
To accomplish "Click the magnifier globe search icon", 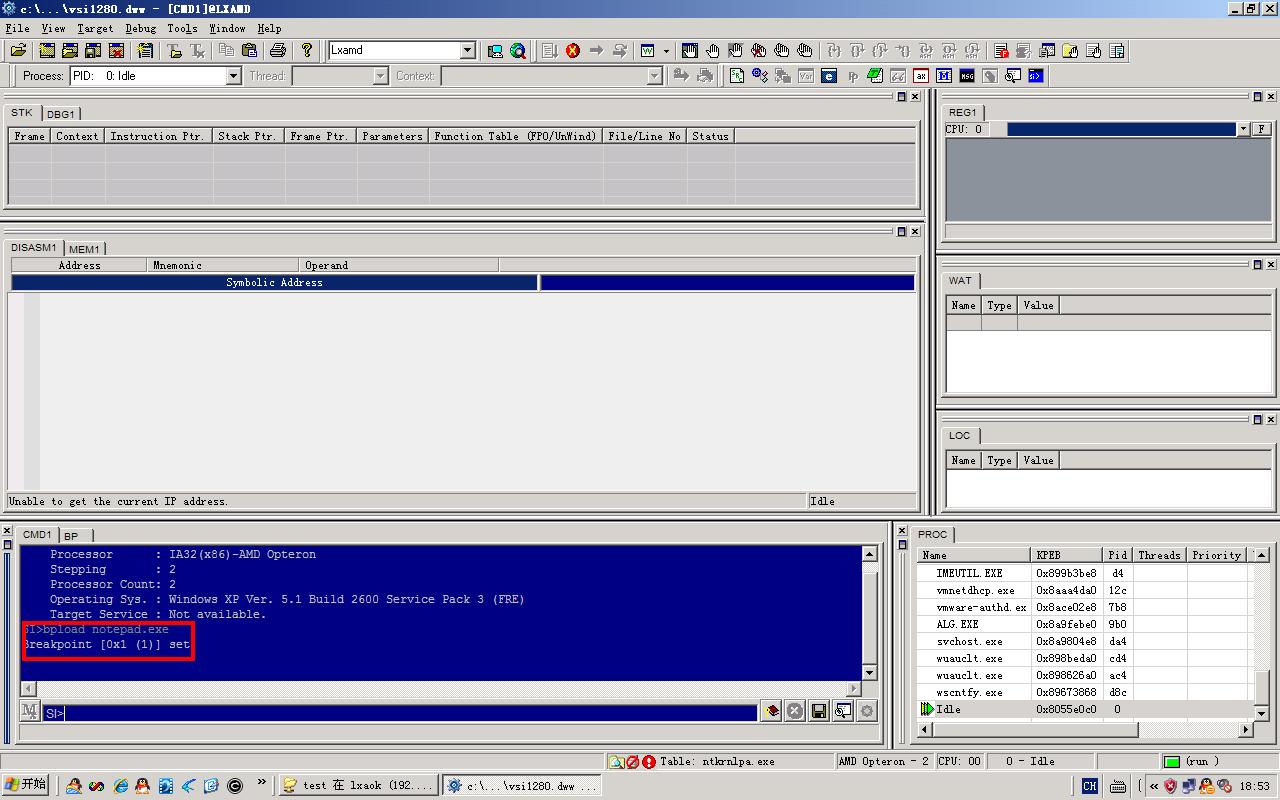I will (518, 51).
